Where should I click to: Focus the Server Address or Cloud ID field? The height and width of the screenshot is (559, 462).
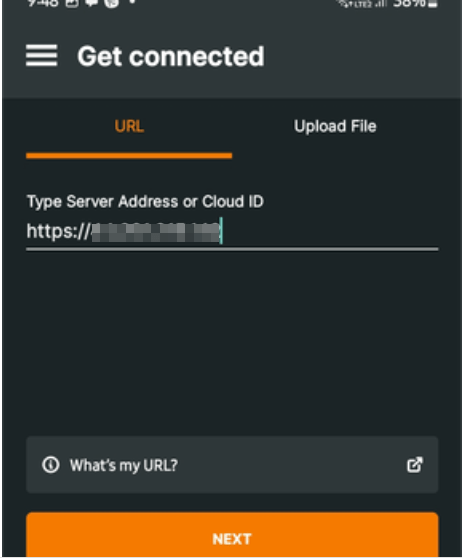pyautogui.click(x=232, y=232)
